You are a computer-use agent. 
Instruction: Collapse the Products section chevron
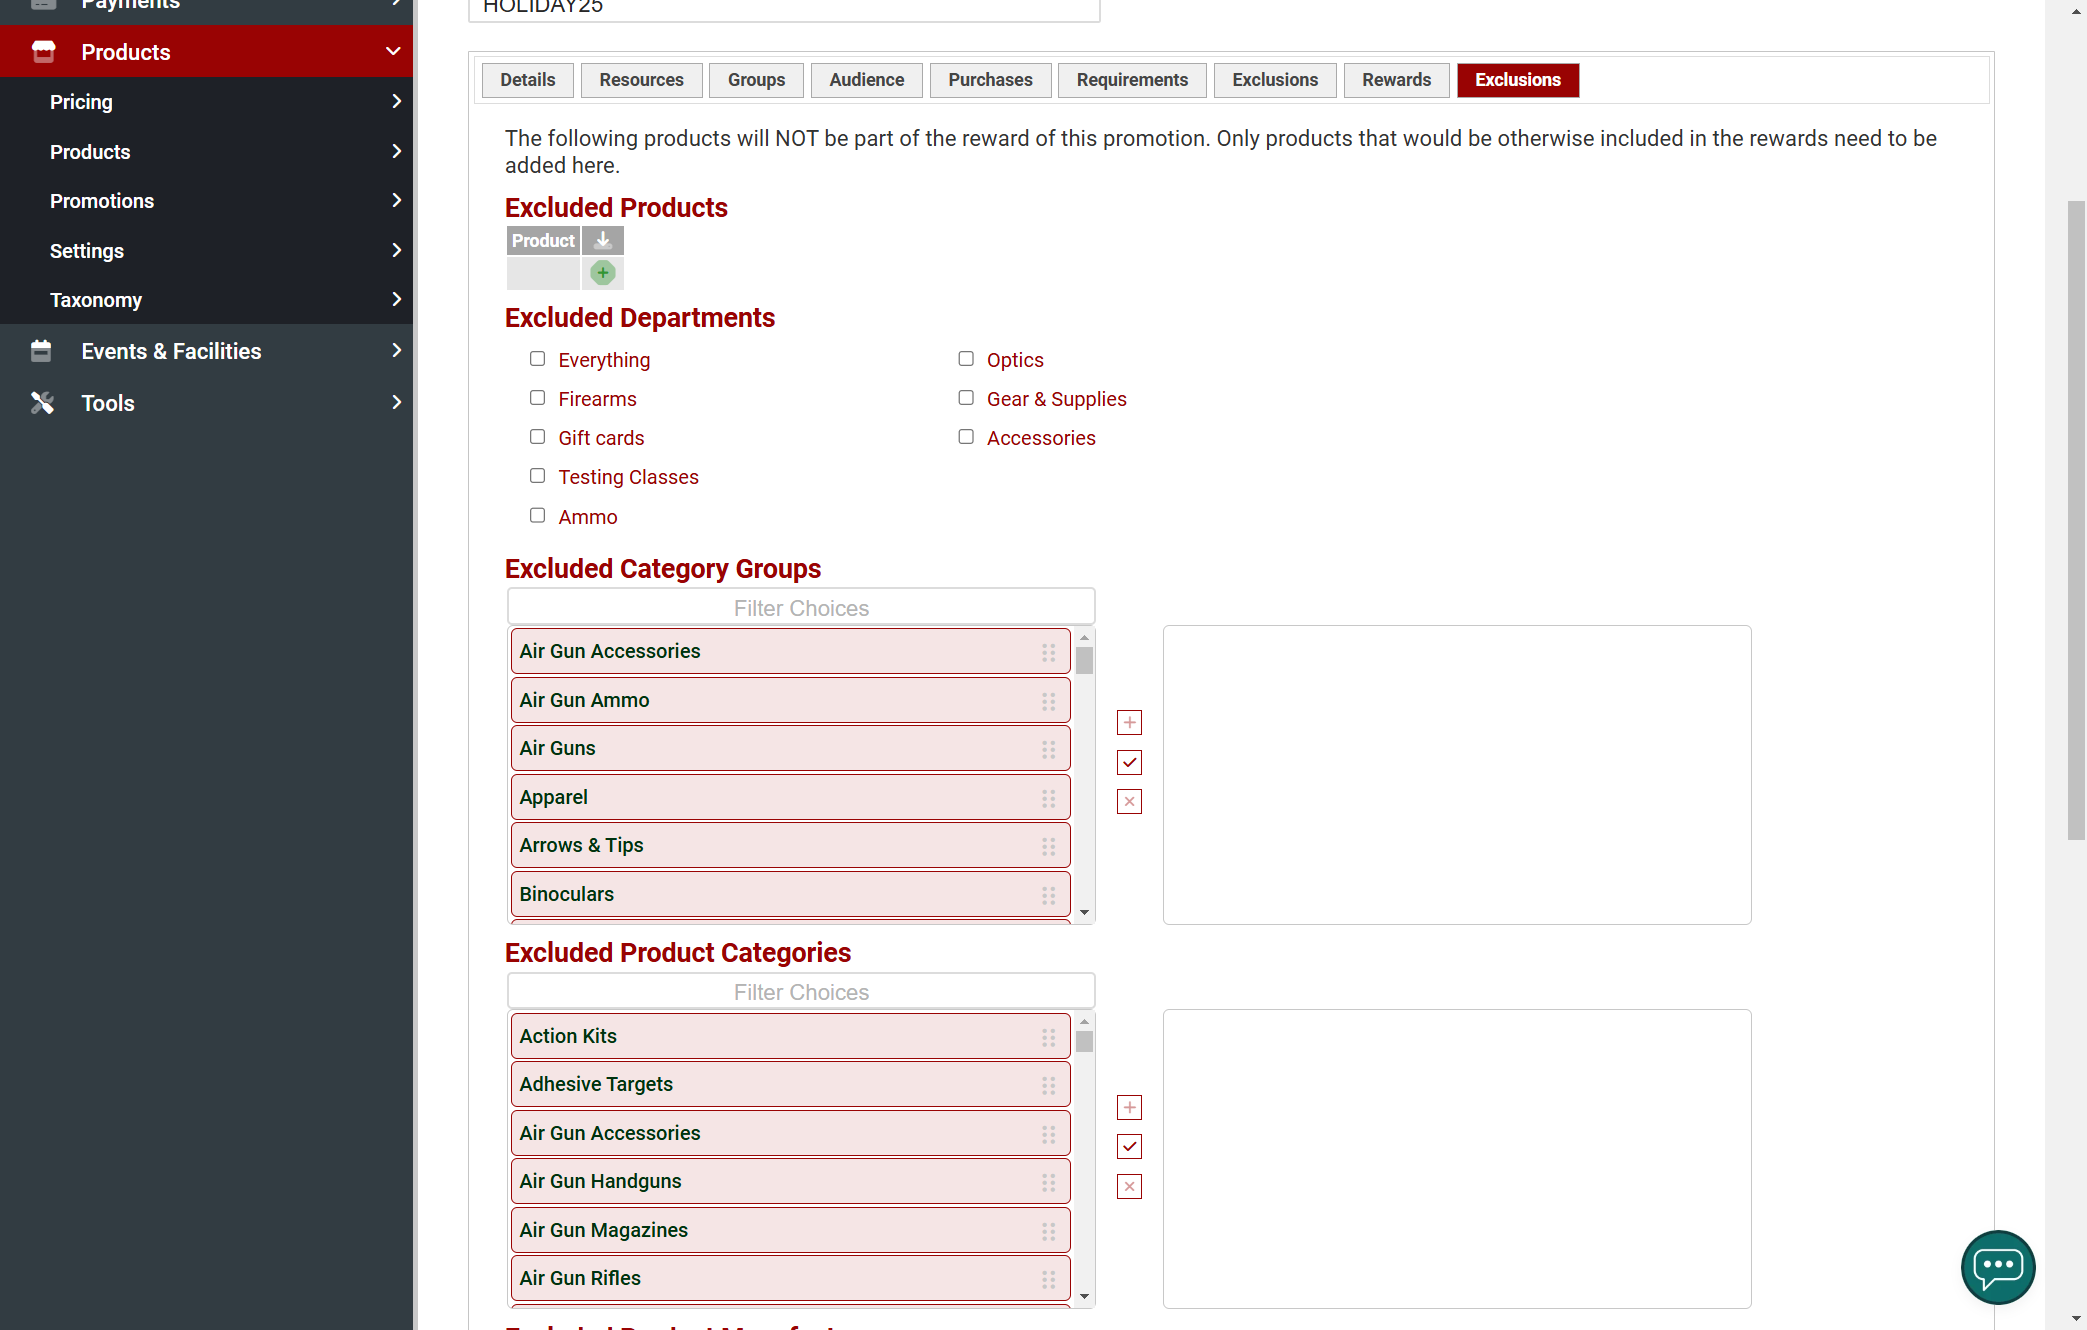tap(393, 52)
